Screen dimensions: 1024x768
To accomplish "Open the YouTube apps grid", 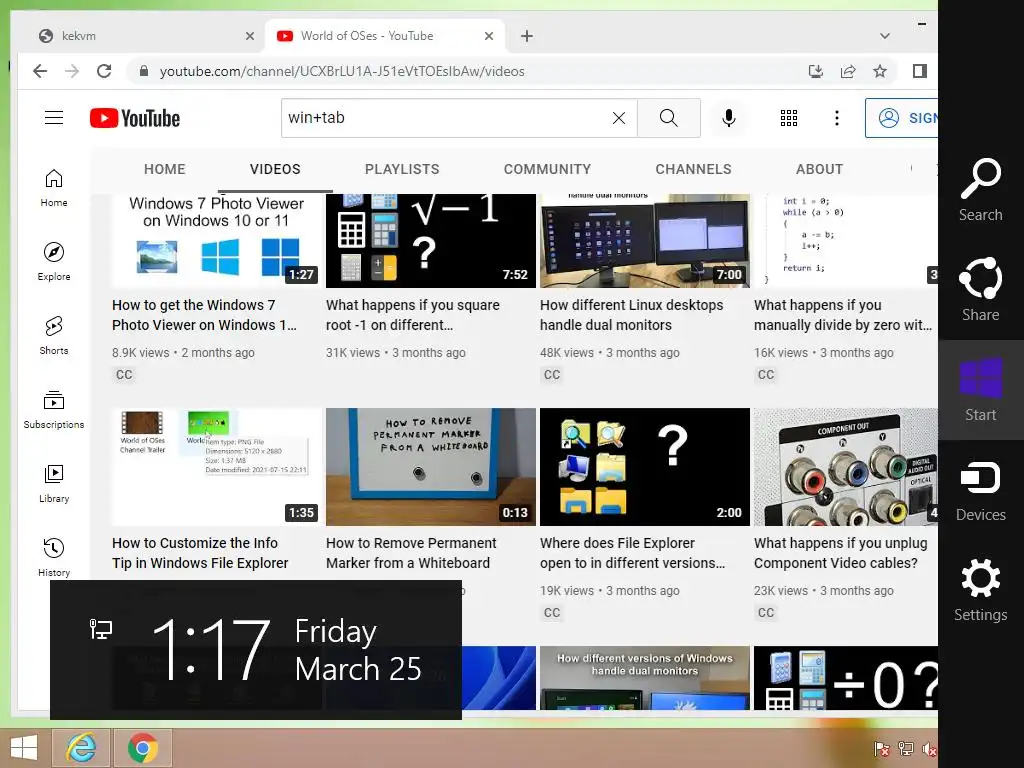I will (x=789, y=118).
